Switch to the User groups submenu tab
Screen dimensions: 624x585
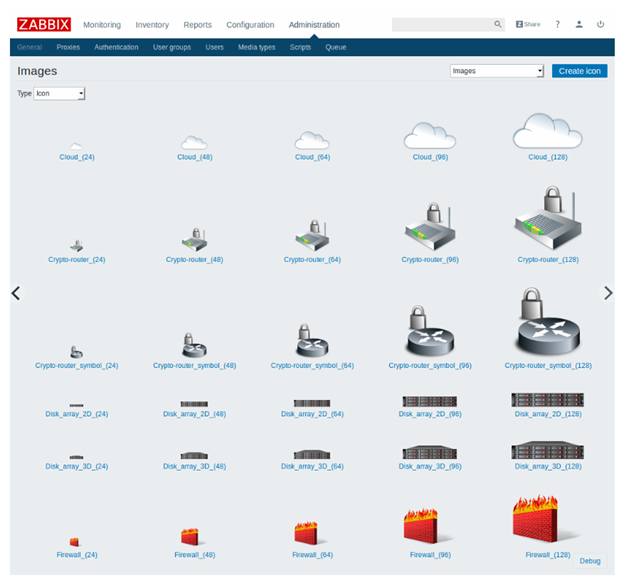172,47
